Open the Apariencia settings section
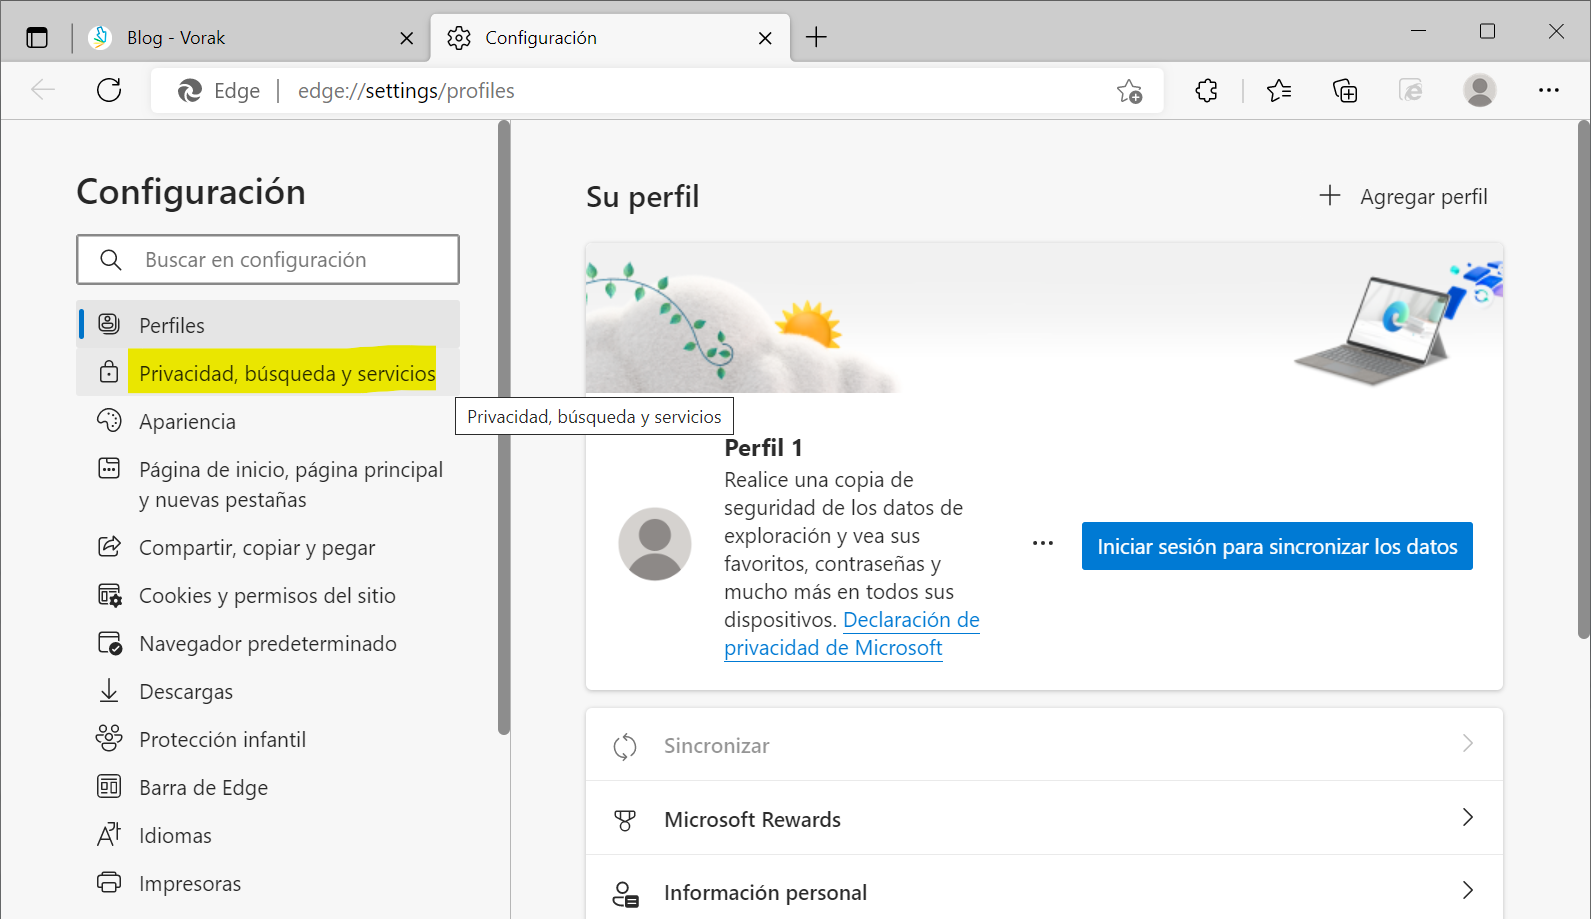 268,421
